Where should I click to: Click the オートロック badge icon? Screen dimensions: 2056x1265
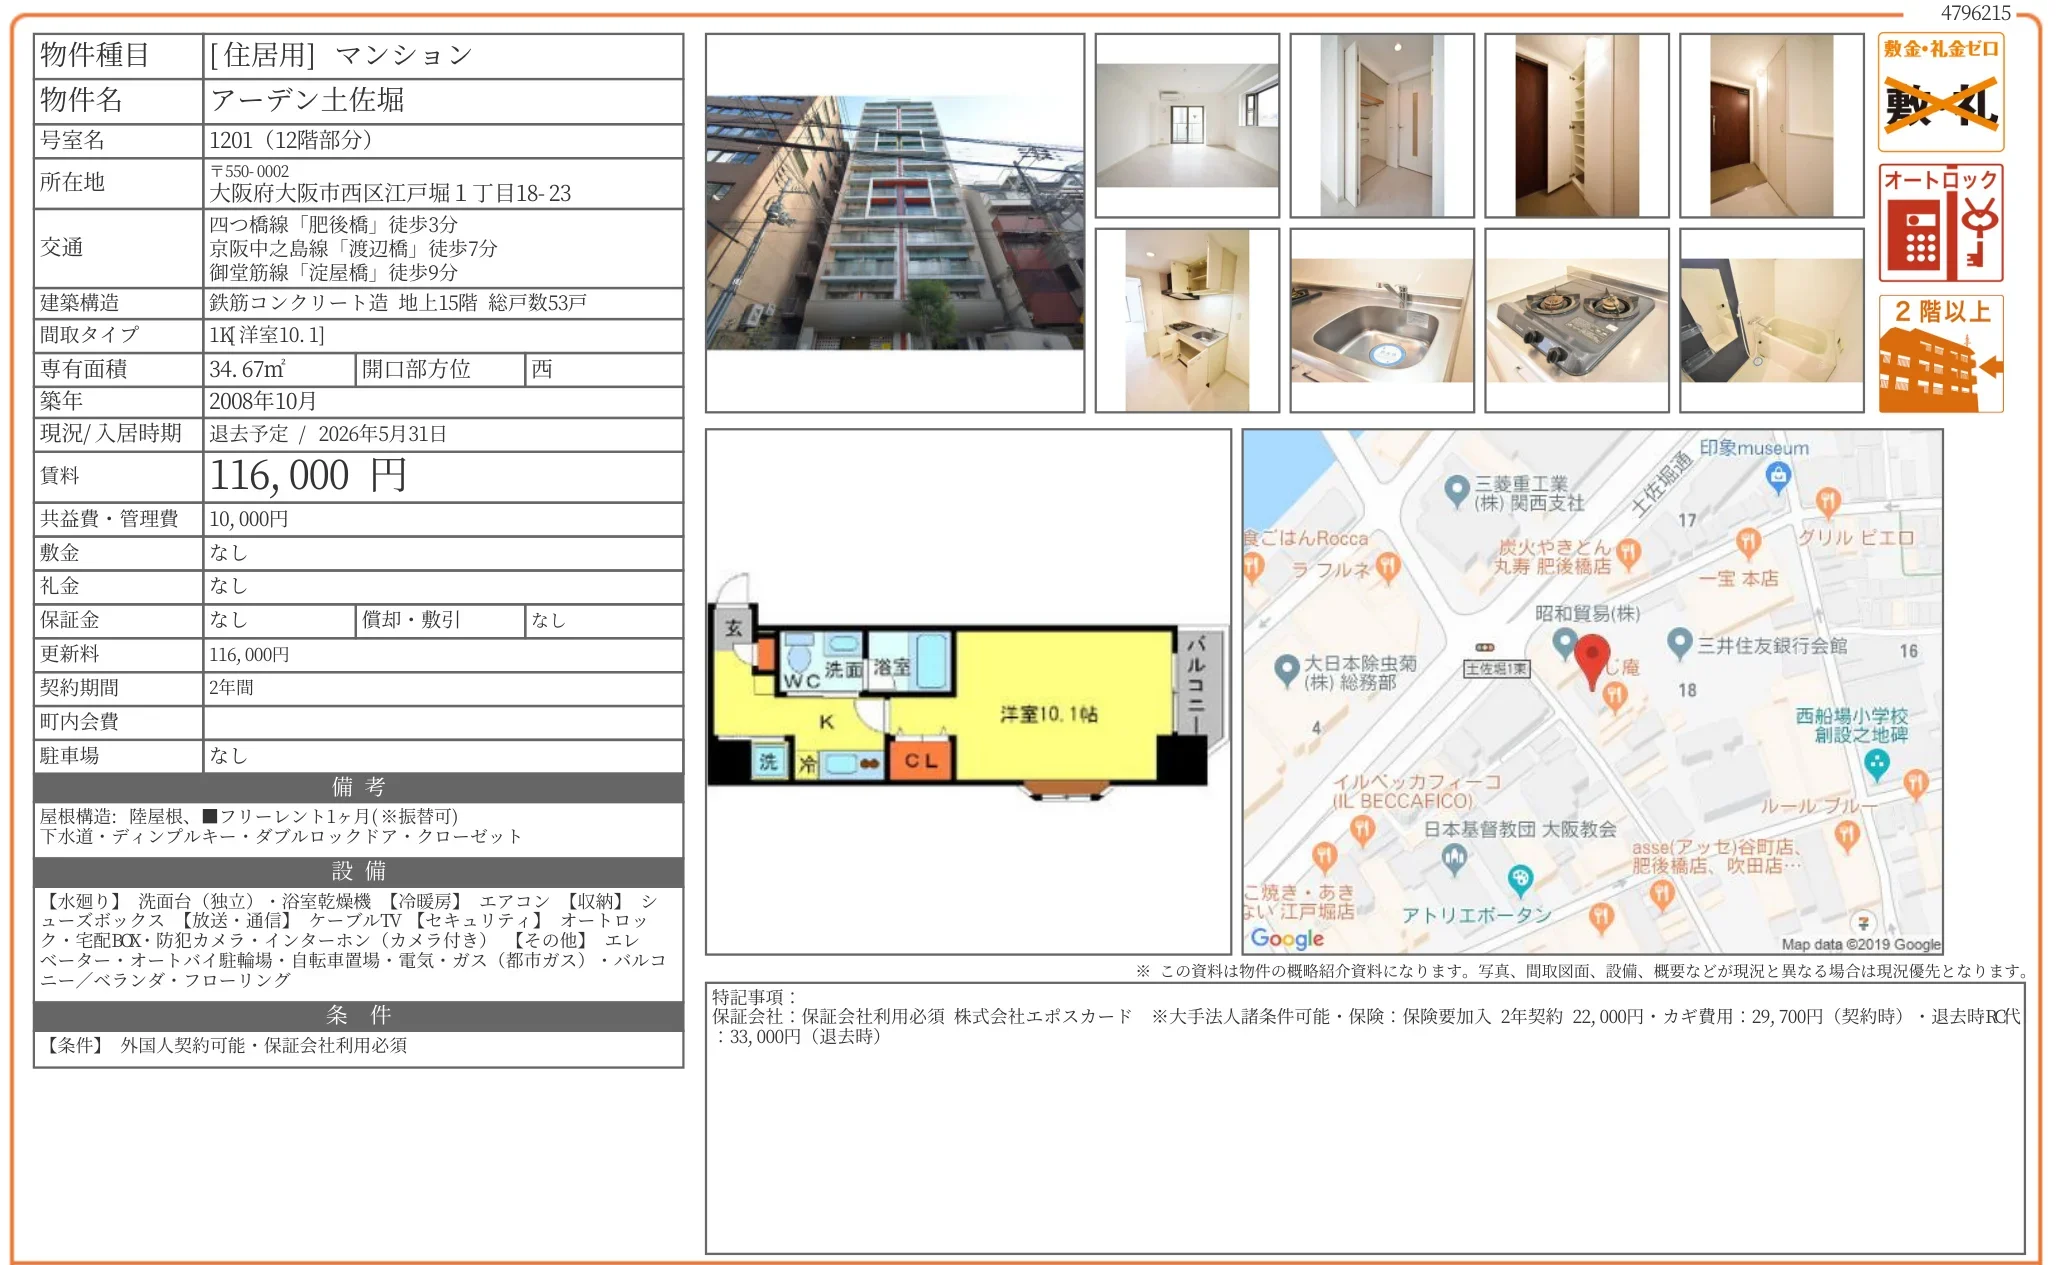point(1940,223)
